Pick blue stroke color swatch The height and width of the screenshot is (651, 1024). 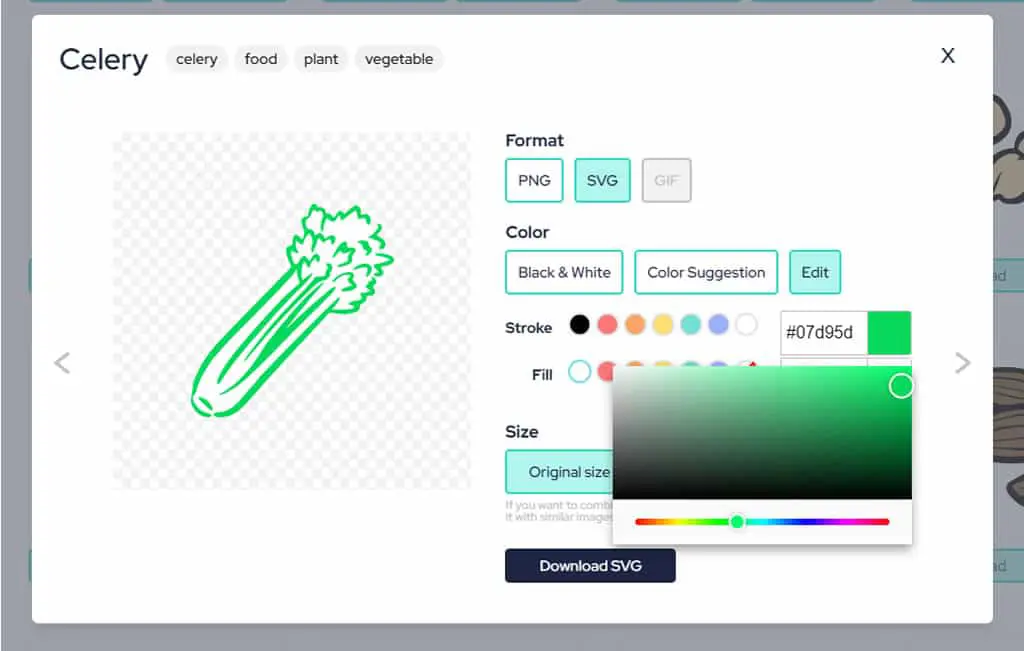click(718, 325)
